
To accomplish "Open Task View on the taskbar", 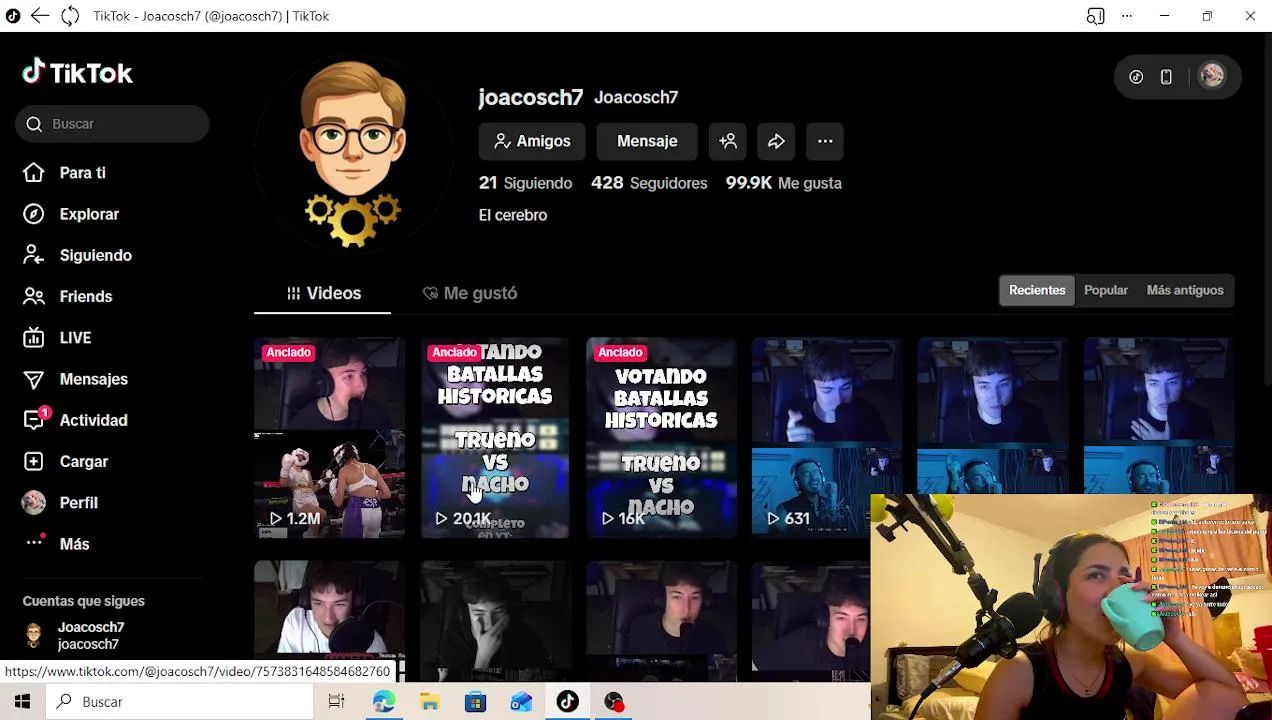I will pos(336,702).
